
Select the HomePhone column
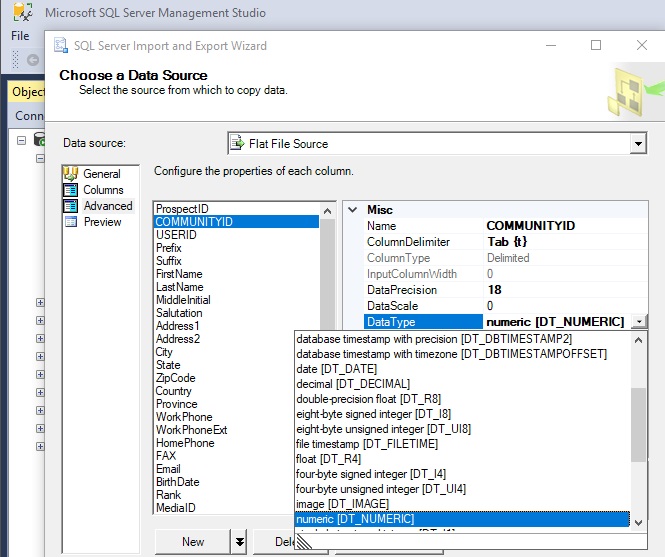(x=185, y=443)
